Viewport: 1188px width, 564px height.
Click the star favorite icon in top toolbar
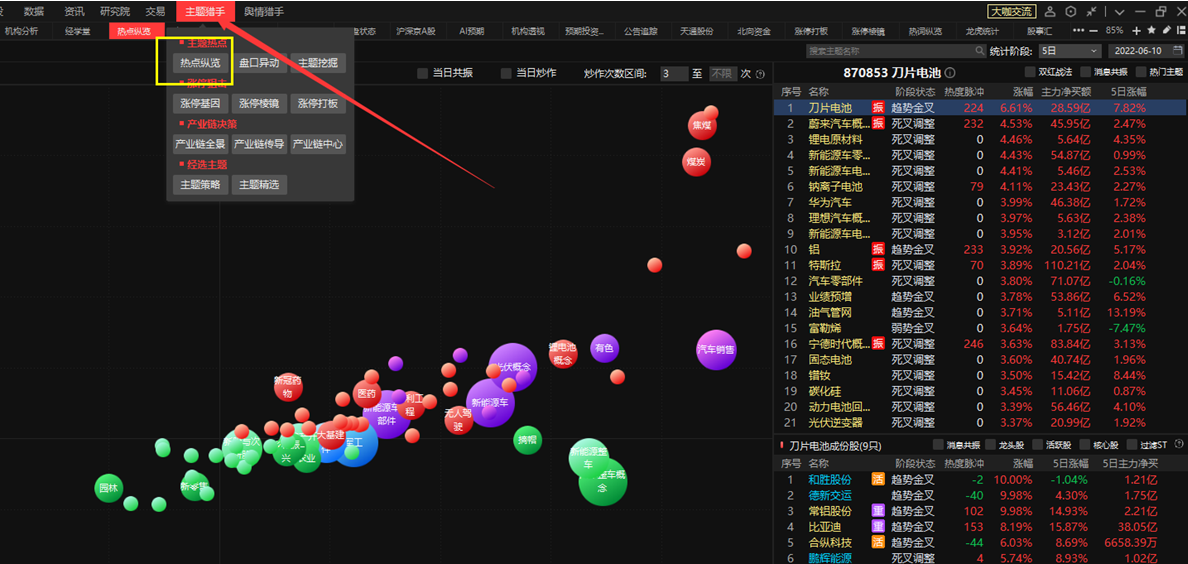point(1152,31)
